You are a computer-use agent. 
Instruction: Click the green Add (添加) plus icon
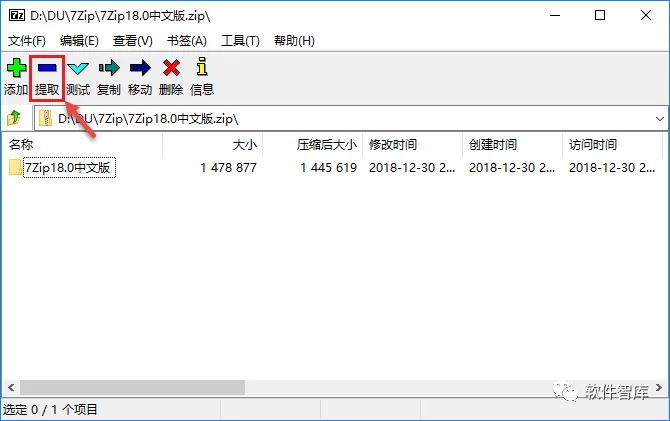(16, 68)
